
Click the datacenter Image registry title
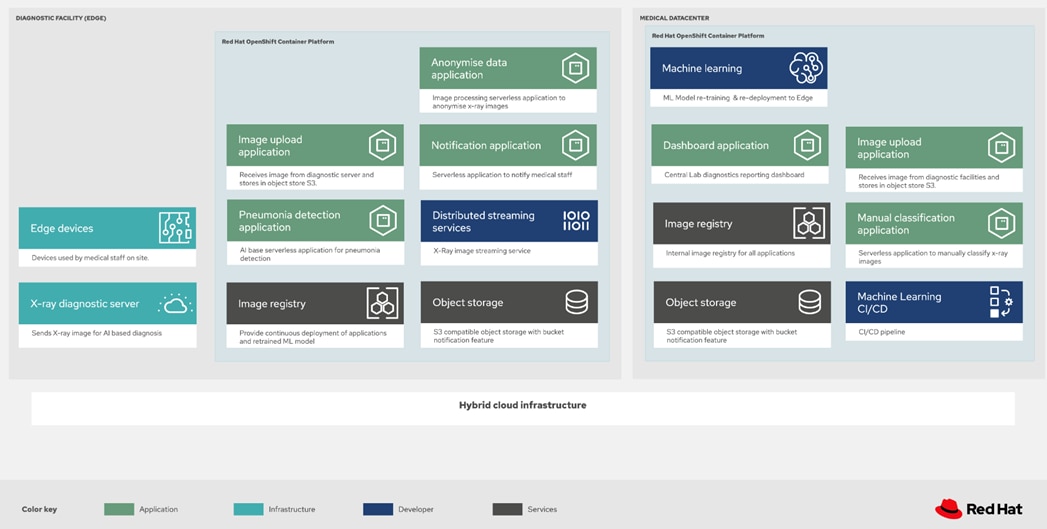pos(698,224)
